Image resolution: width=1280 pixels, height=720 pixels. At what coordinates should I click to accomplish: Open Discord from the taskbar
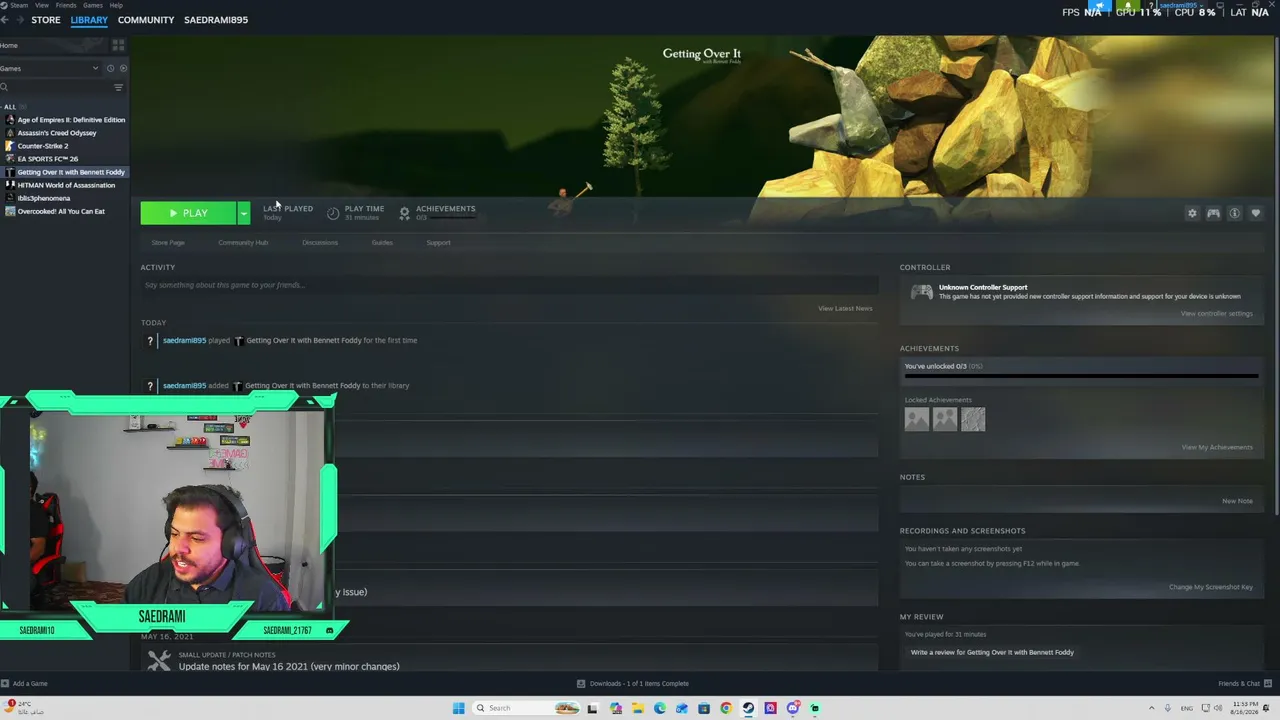793,708
